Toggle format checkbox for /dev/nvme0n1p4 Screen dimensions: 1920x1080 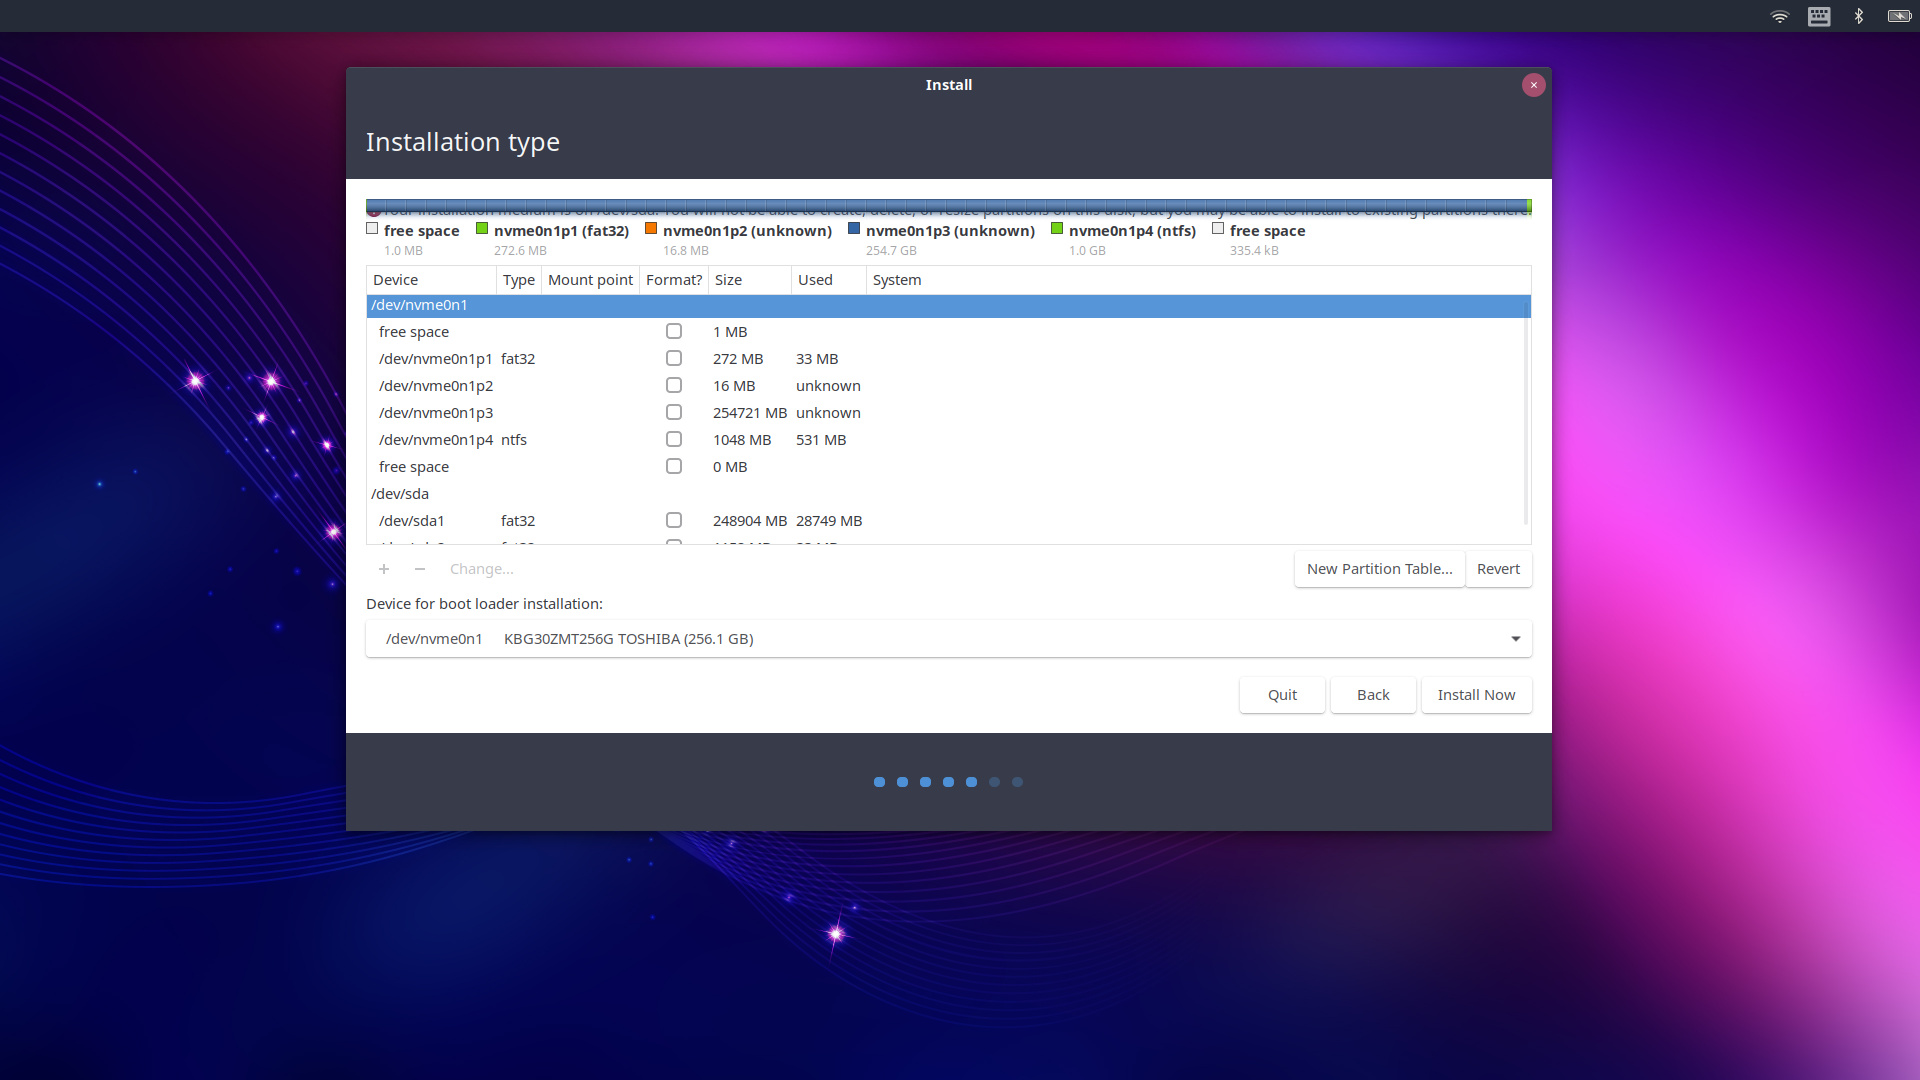tap(674, 440)
